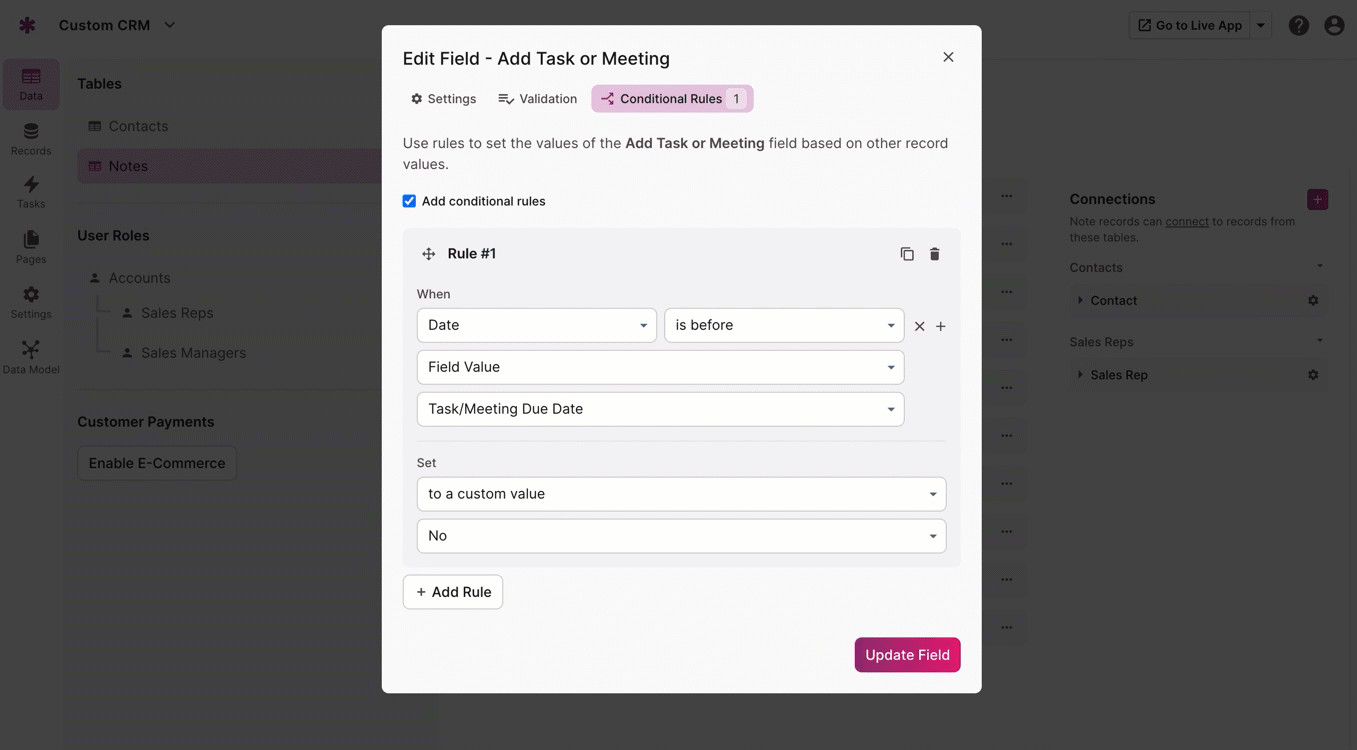Expand the Task/Meeting Due Date dropdown
This screenshot has width=1357, height=750.
pos(660,409)
